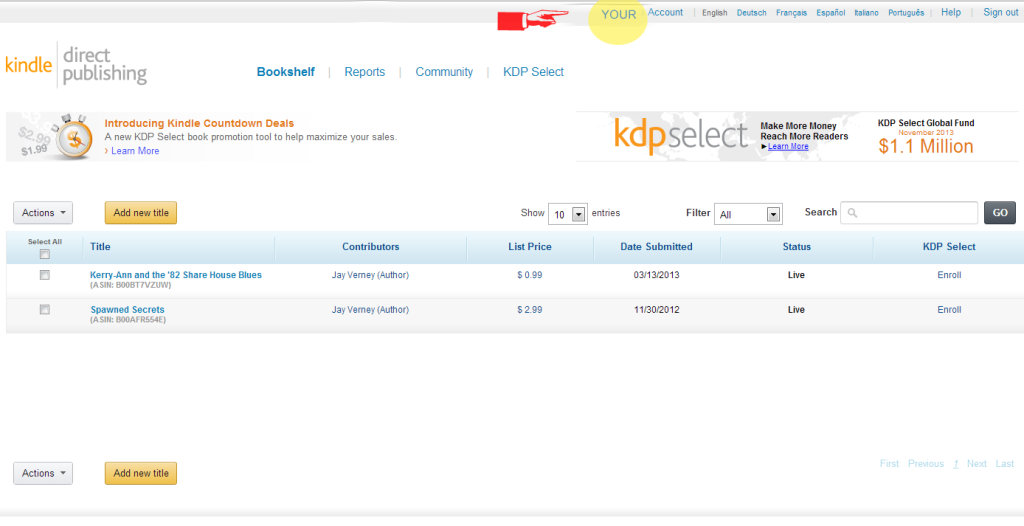
Task: Switch language to Français
Action: tap(792, 12)
